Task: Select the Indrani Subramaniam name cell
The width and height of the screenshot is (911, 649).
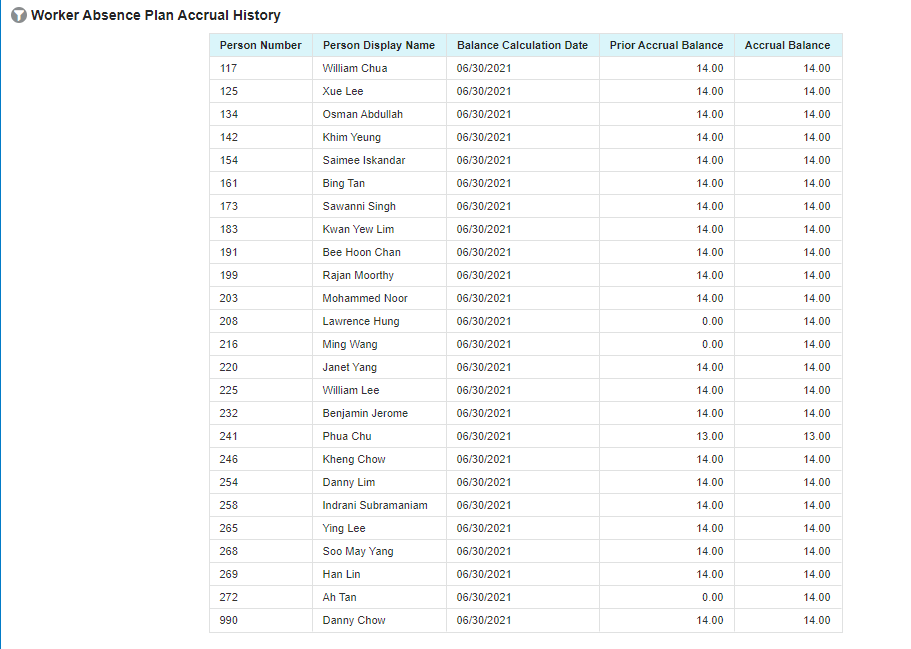Action: (375, 505)
